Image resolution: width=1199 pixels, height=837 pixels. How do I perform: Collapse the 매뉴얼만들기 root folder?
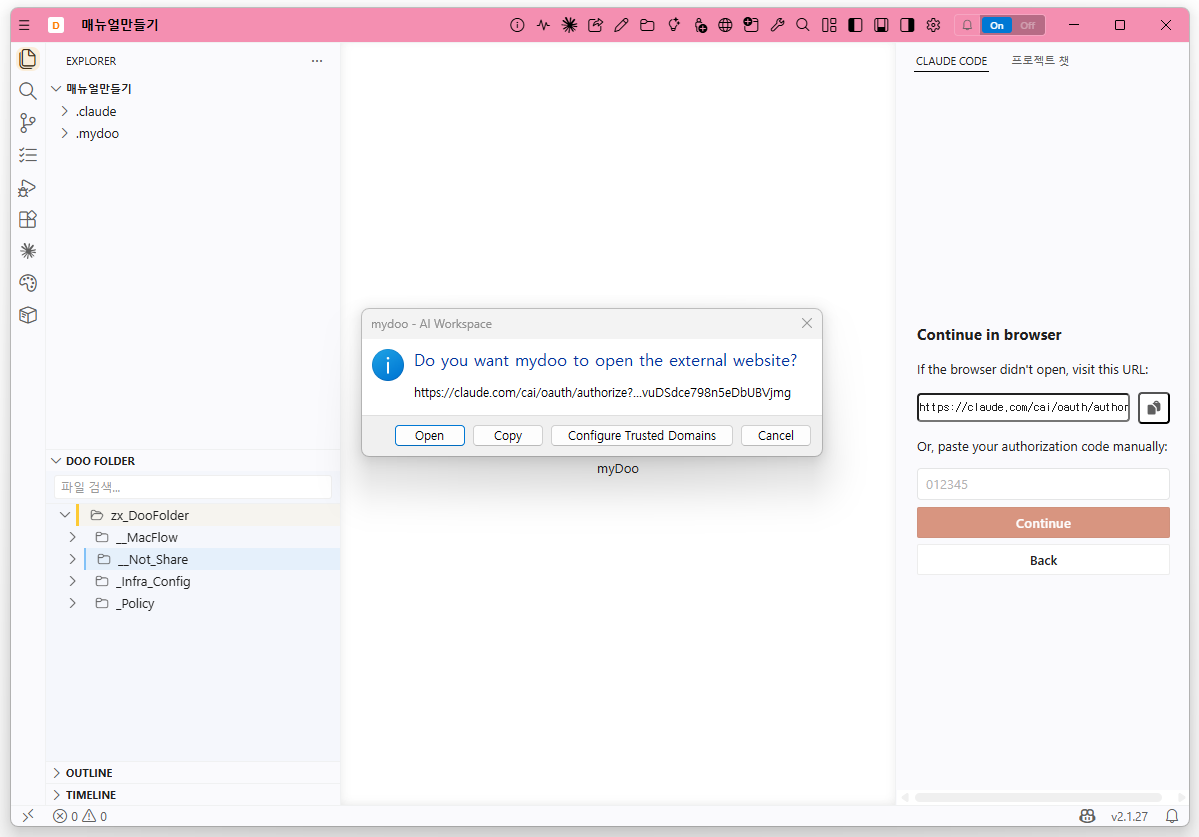[x=56, y=89]
